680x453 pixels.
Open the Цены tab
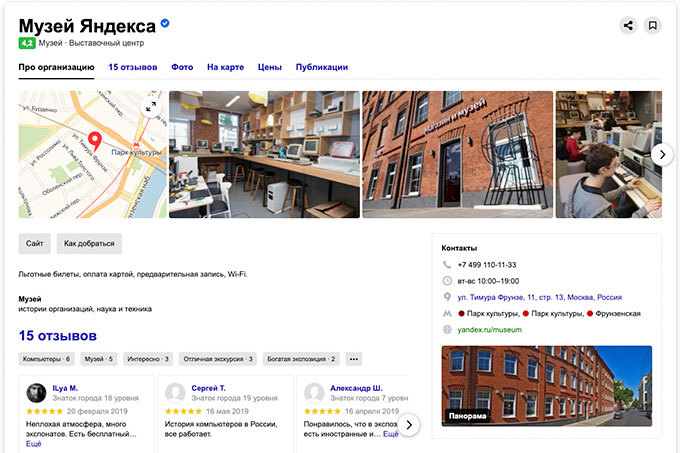(269, 67)
